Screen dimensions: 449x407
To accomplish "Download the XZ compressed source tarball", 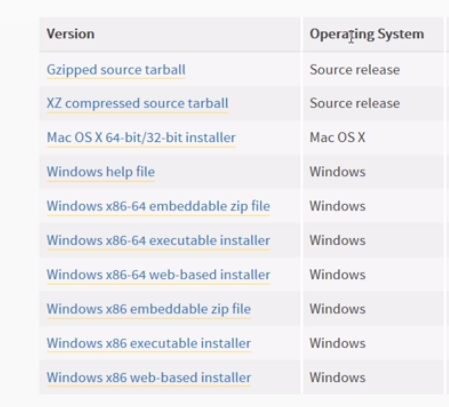I will tap(137, 103).
